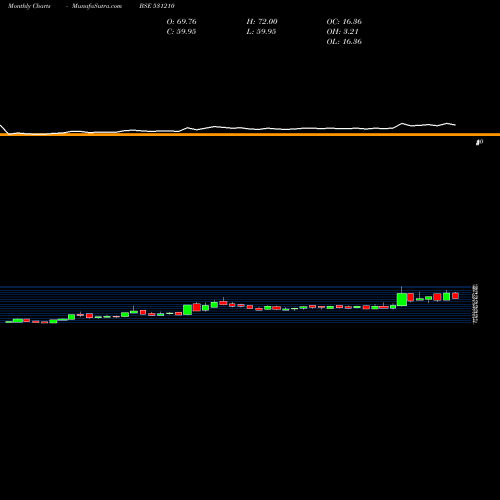Click the 'BSE 531210' symbol text
Screen dimensions: 500x500
[x=157, y=6]
